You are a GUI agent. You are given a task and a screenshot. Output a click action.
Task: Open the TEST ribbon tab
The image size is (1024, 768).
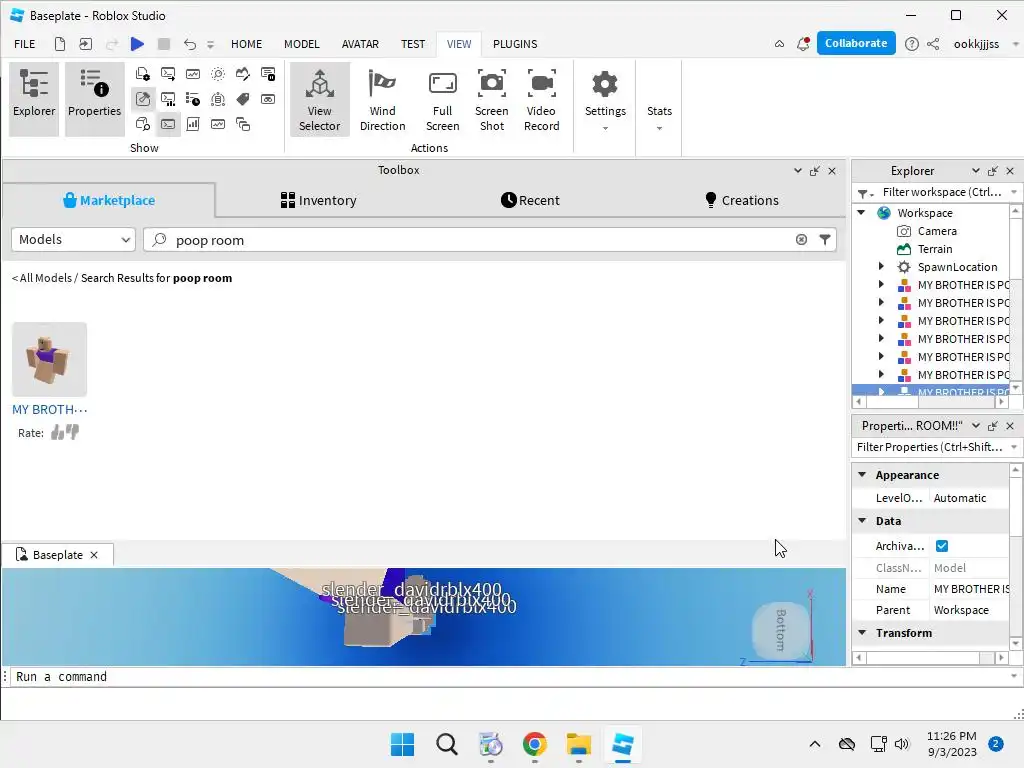(x=413, y=44)
